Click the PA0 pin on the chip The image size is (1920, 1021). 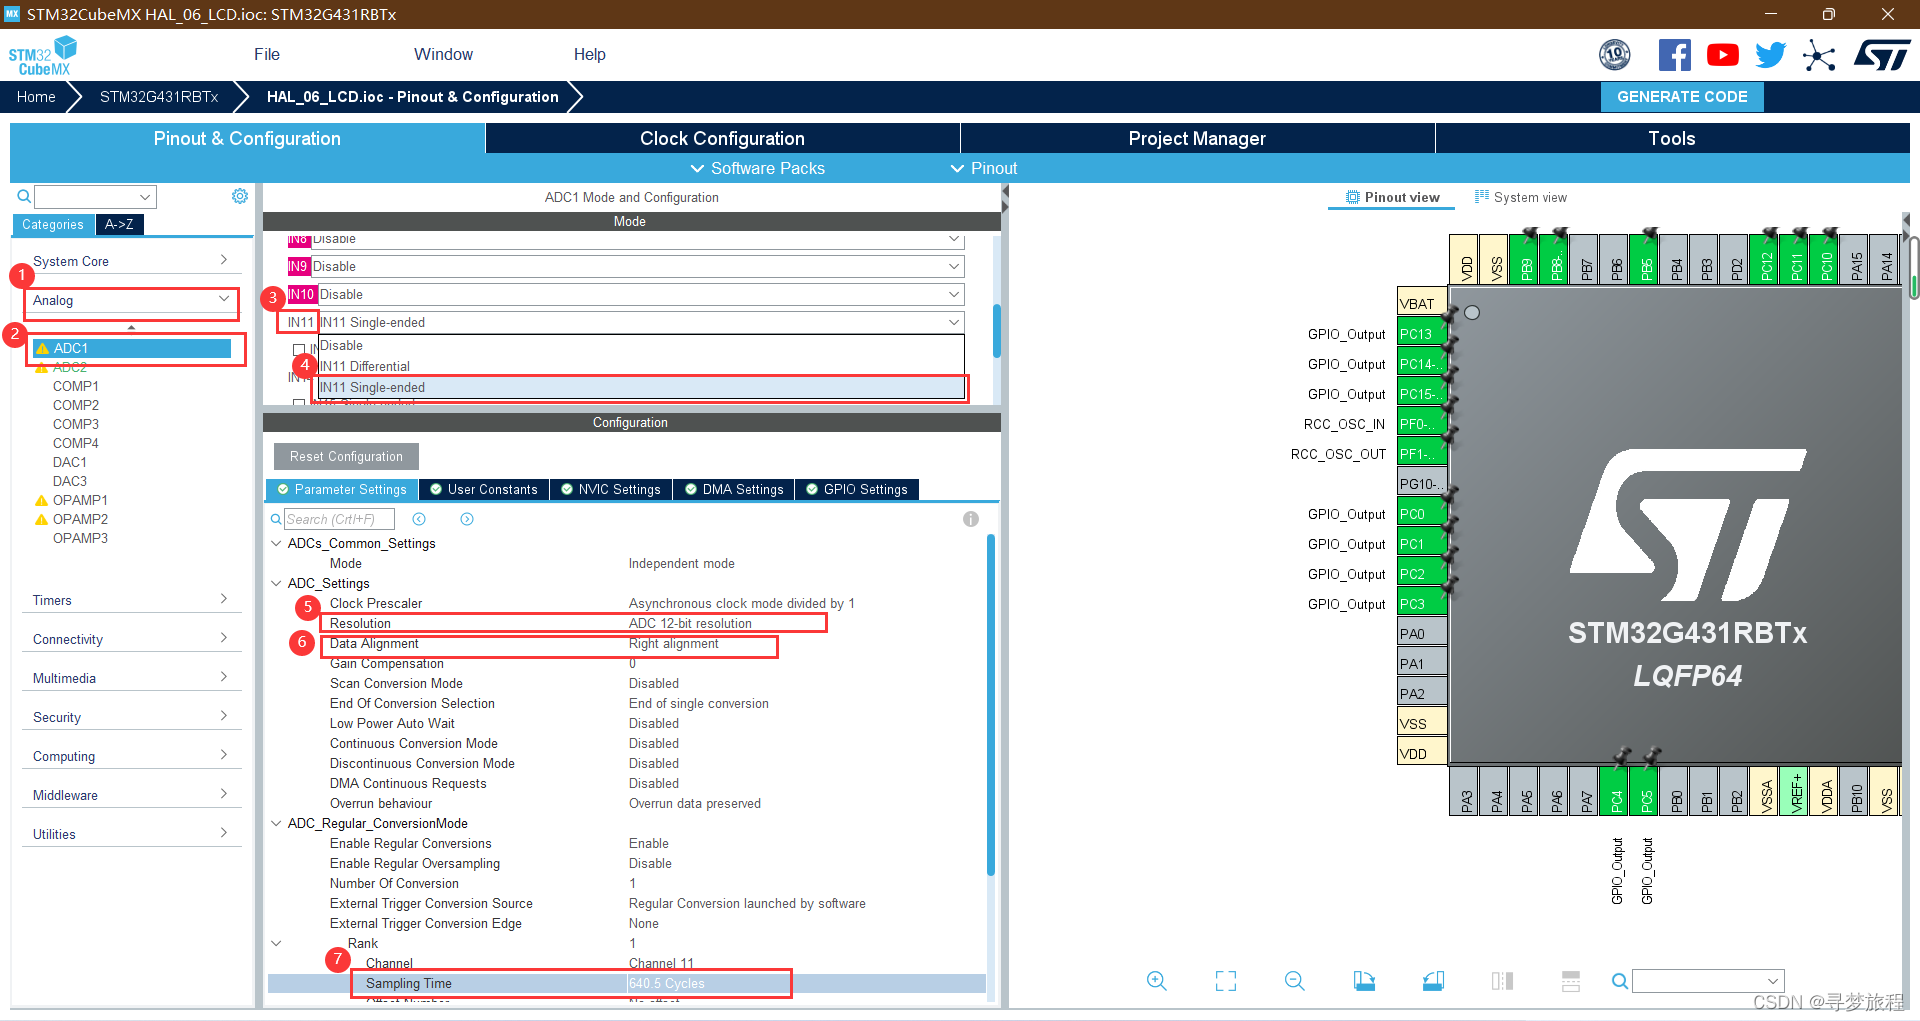[1421, 634]
